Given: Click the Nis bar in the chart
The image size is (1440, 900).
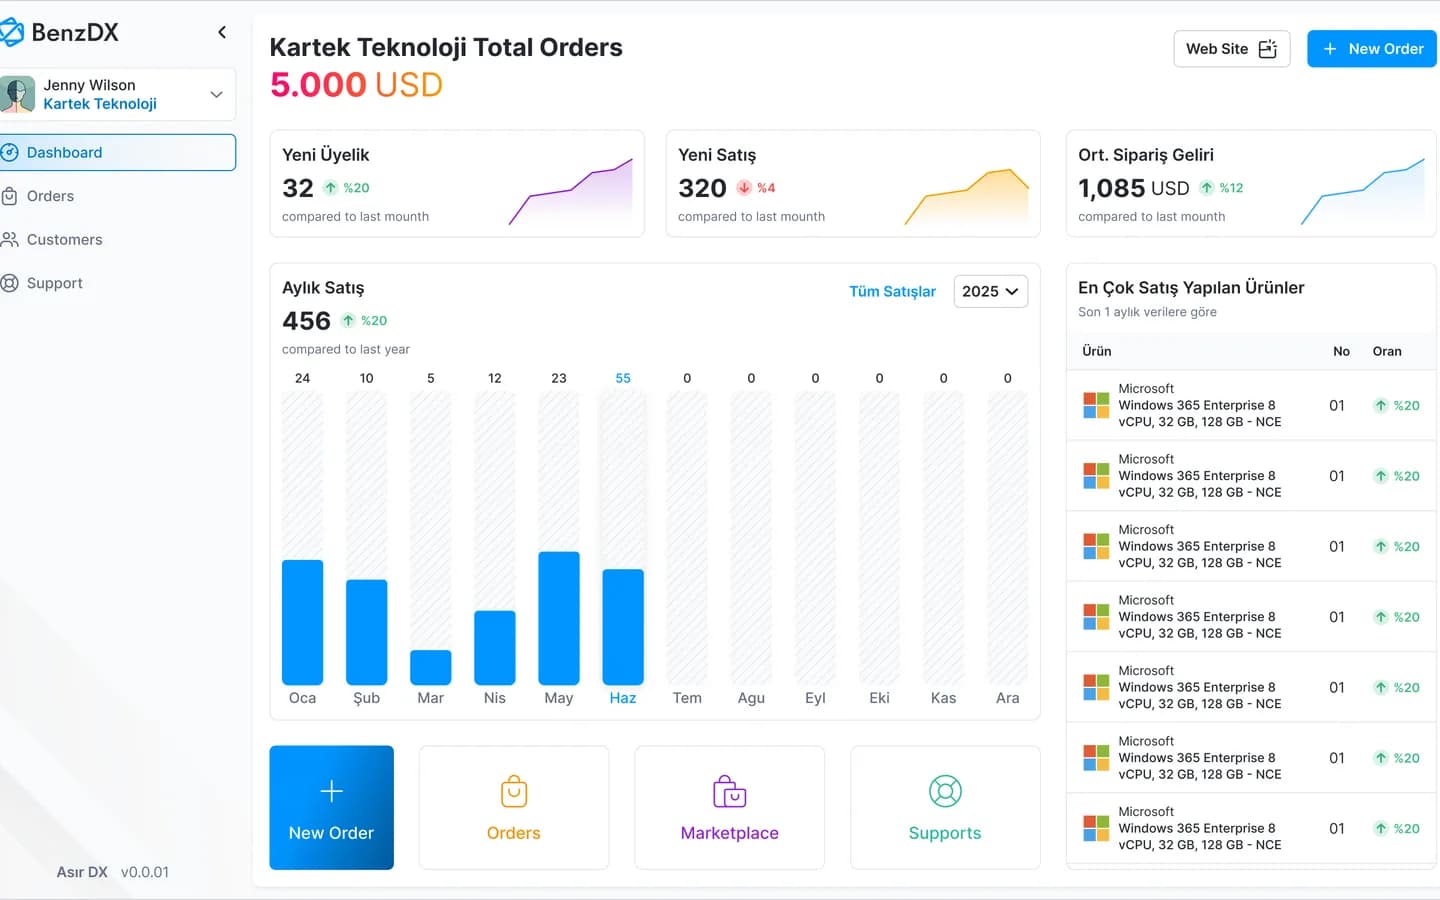Looking at the screenshot, I should click(x=495, y=648).
